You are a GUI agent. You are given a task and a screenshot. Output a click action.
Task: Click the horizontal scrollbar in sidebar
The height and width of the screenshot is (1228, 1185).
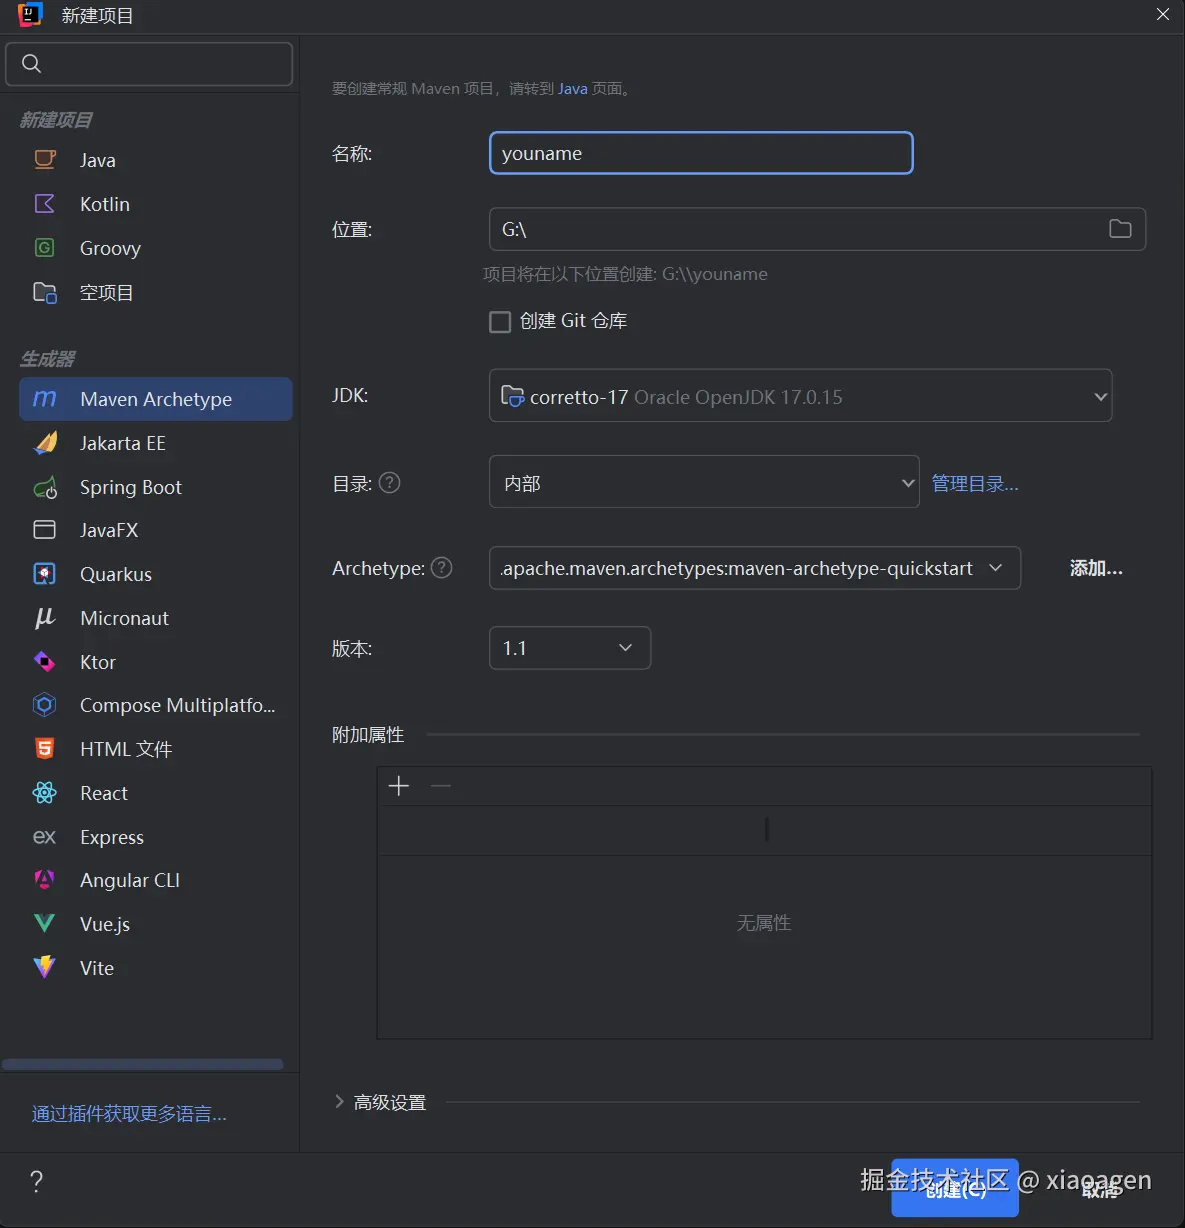(x=143, y=1064)
